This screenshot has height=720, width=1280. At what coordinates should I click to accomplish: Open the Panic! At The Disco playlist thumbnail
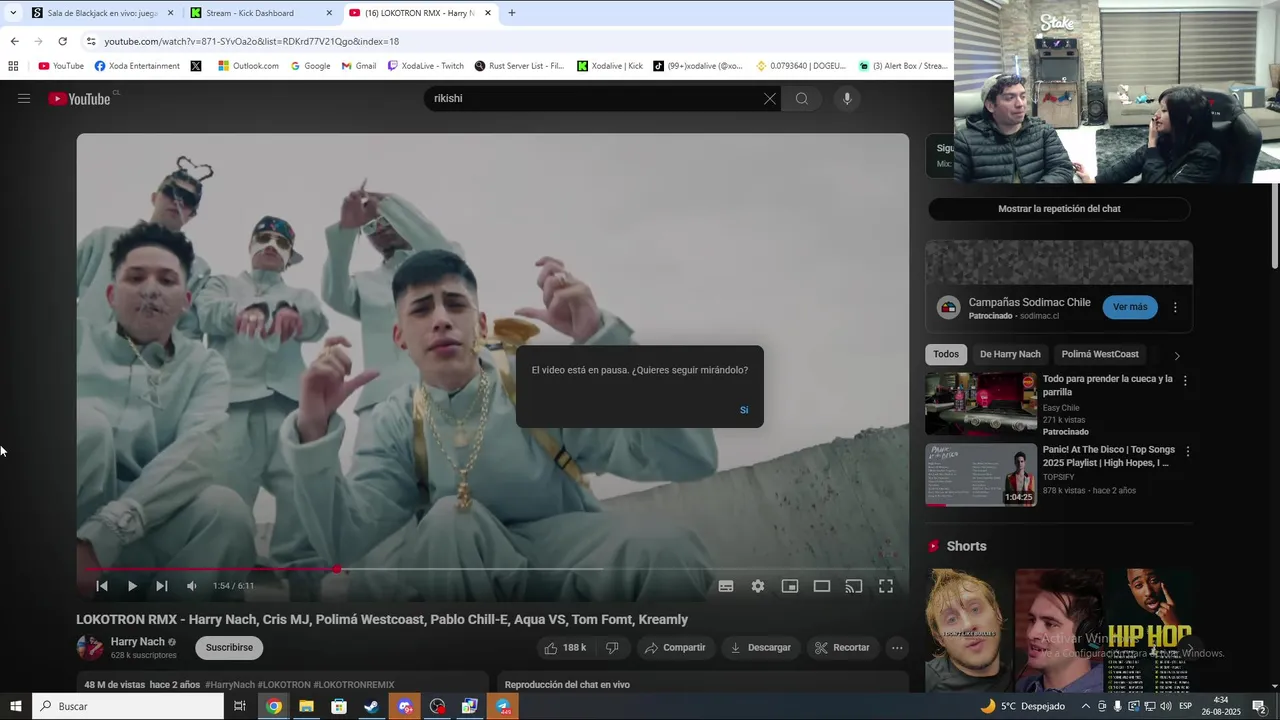[x=981, y=475]
